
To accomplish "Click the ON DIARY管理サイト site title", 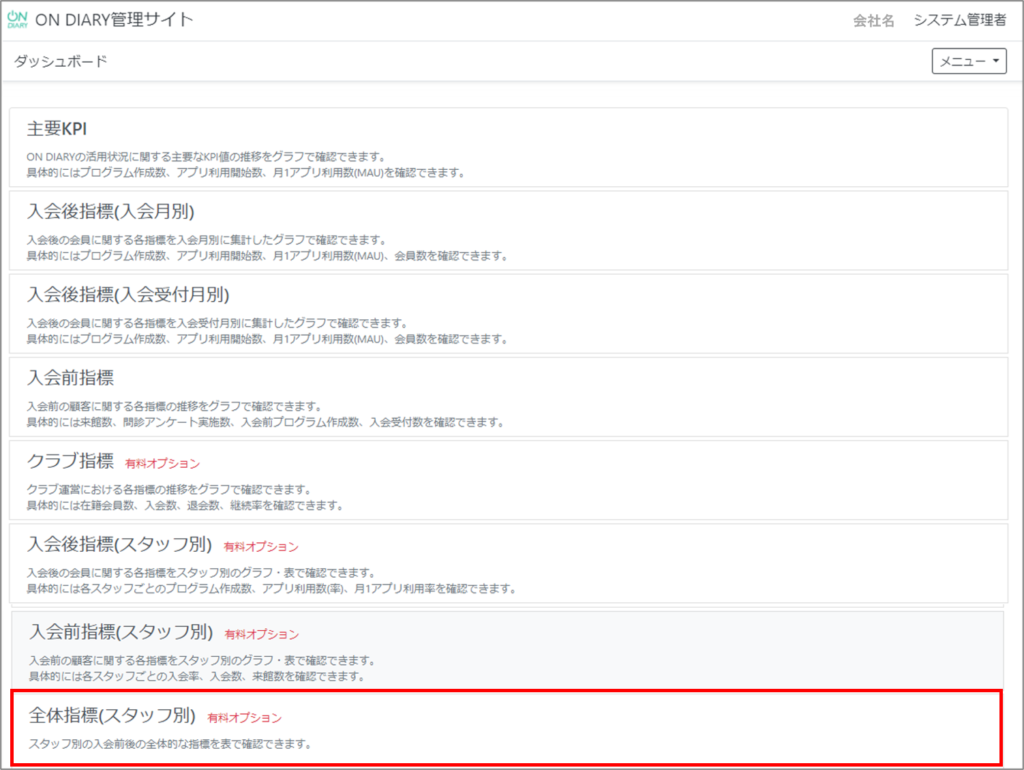I will click(114, 20).
